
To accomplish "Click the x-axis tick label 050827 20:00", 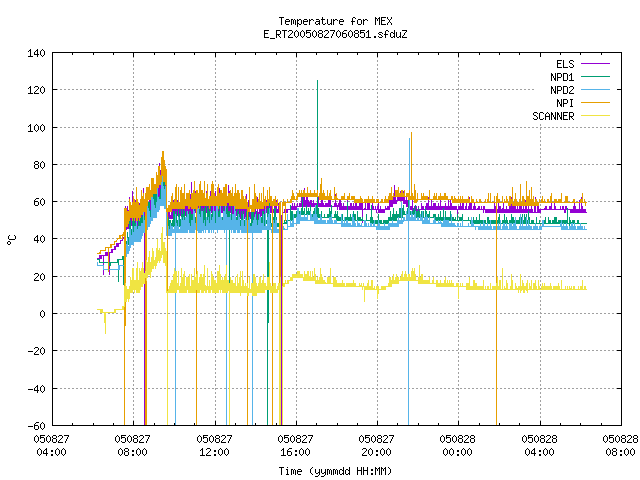I will (376, 446).
